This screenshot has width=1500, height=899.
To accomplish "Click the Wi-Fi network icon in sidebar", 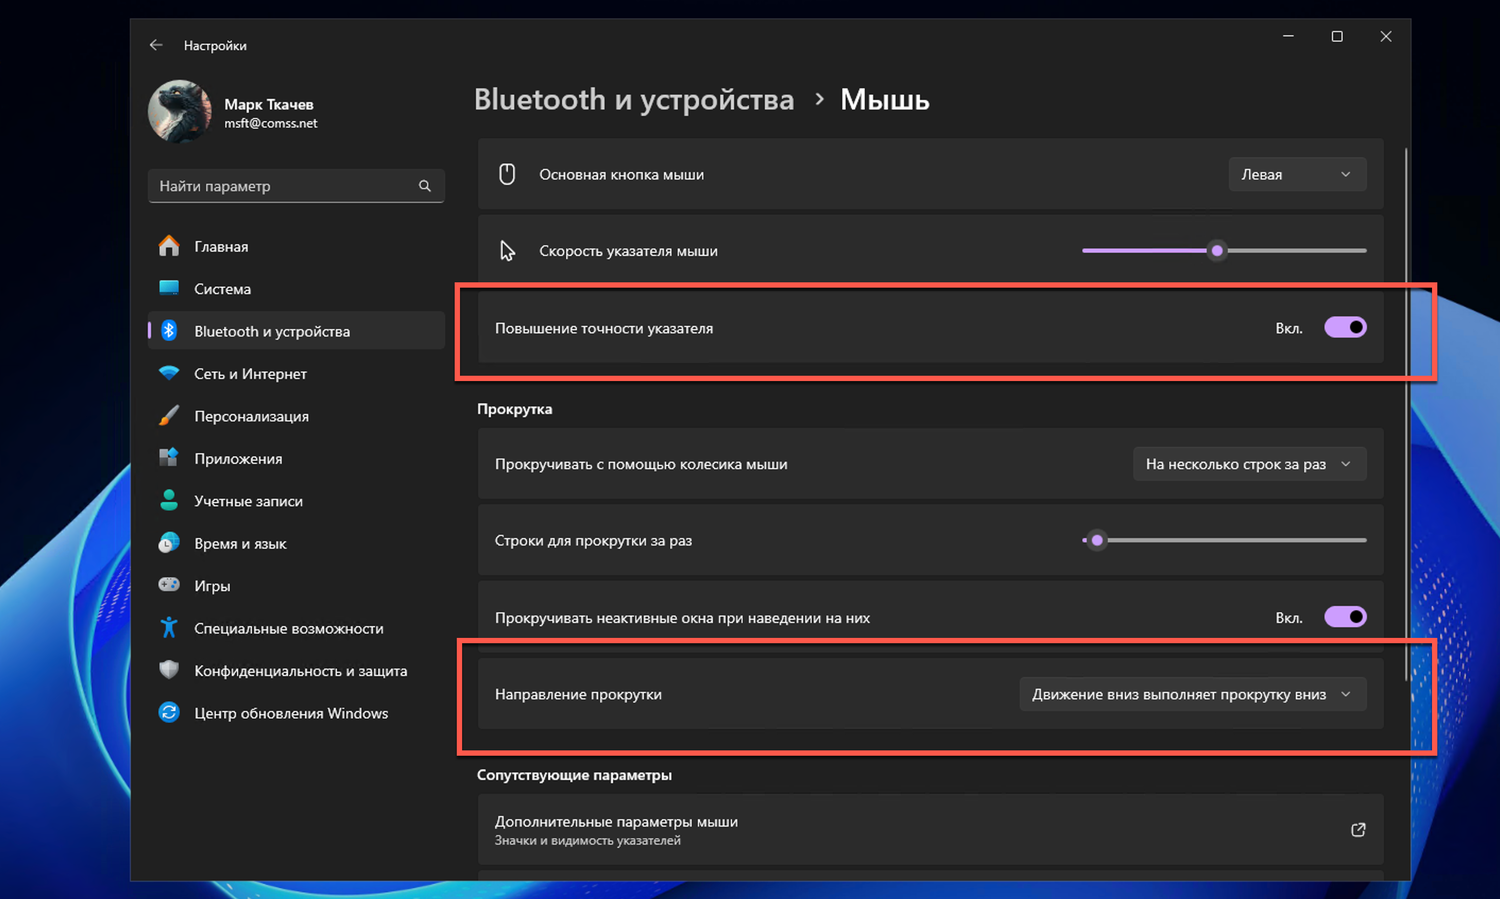I will point(169,373).
